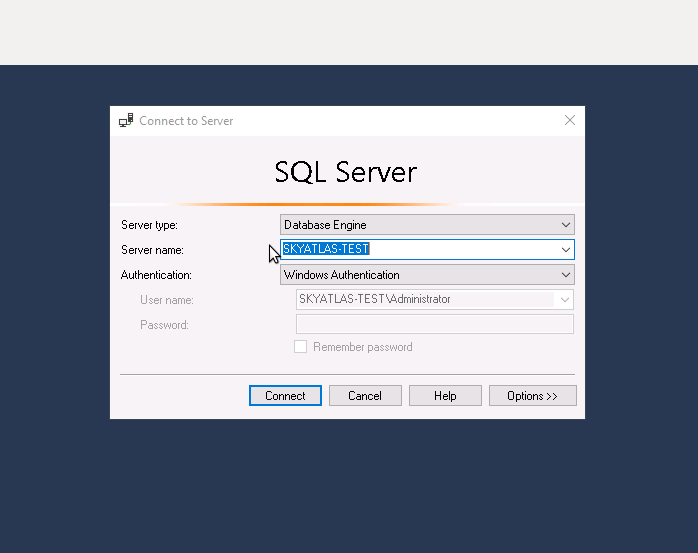Click the Cancel button
This screenshot has width=698, height=553.
365,396
